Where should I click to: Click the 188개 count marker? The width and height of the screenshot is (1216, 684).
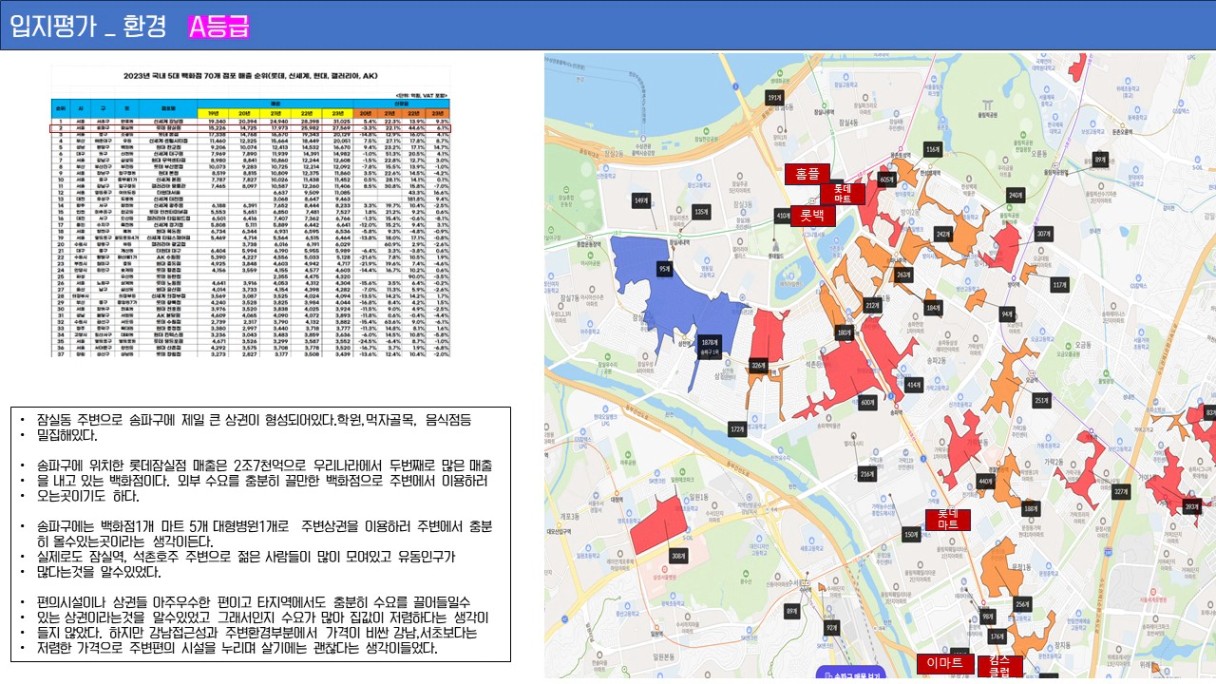[x=1030, y=508]
